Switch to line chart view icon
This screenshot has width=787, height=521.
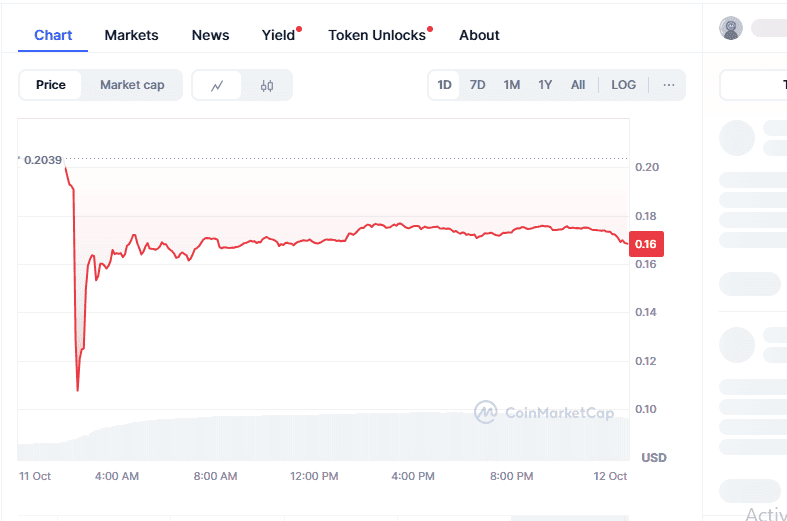tap(217, 86)
